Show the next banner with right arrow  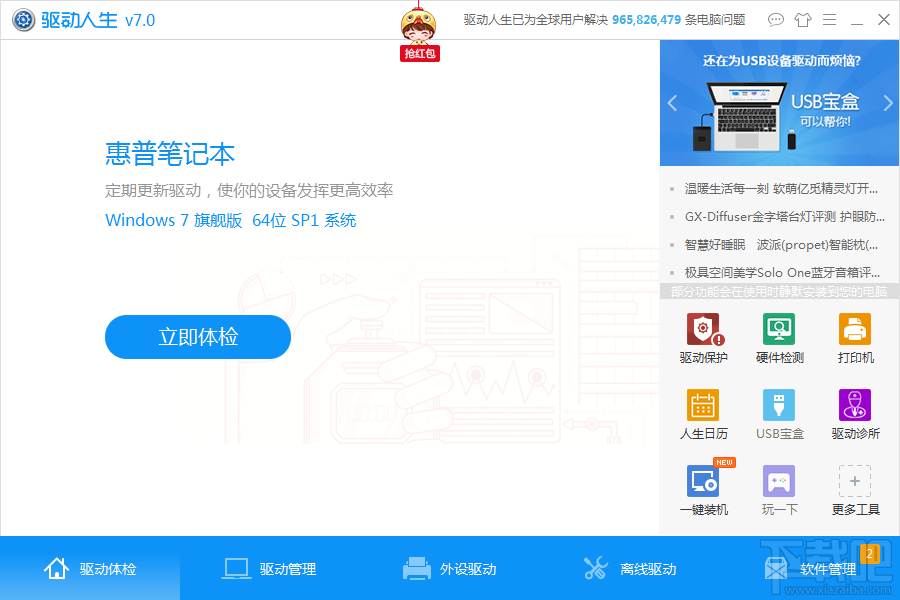pos(888,102)
